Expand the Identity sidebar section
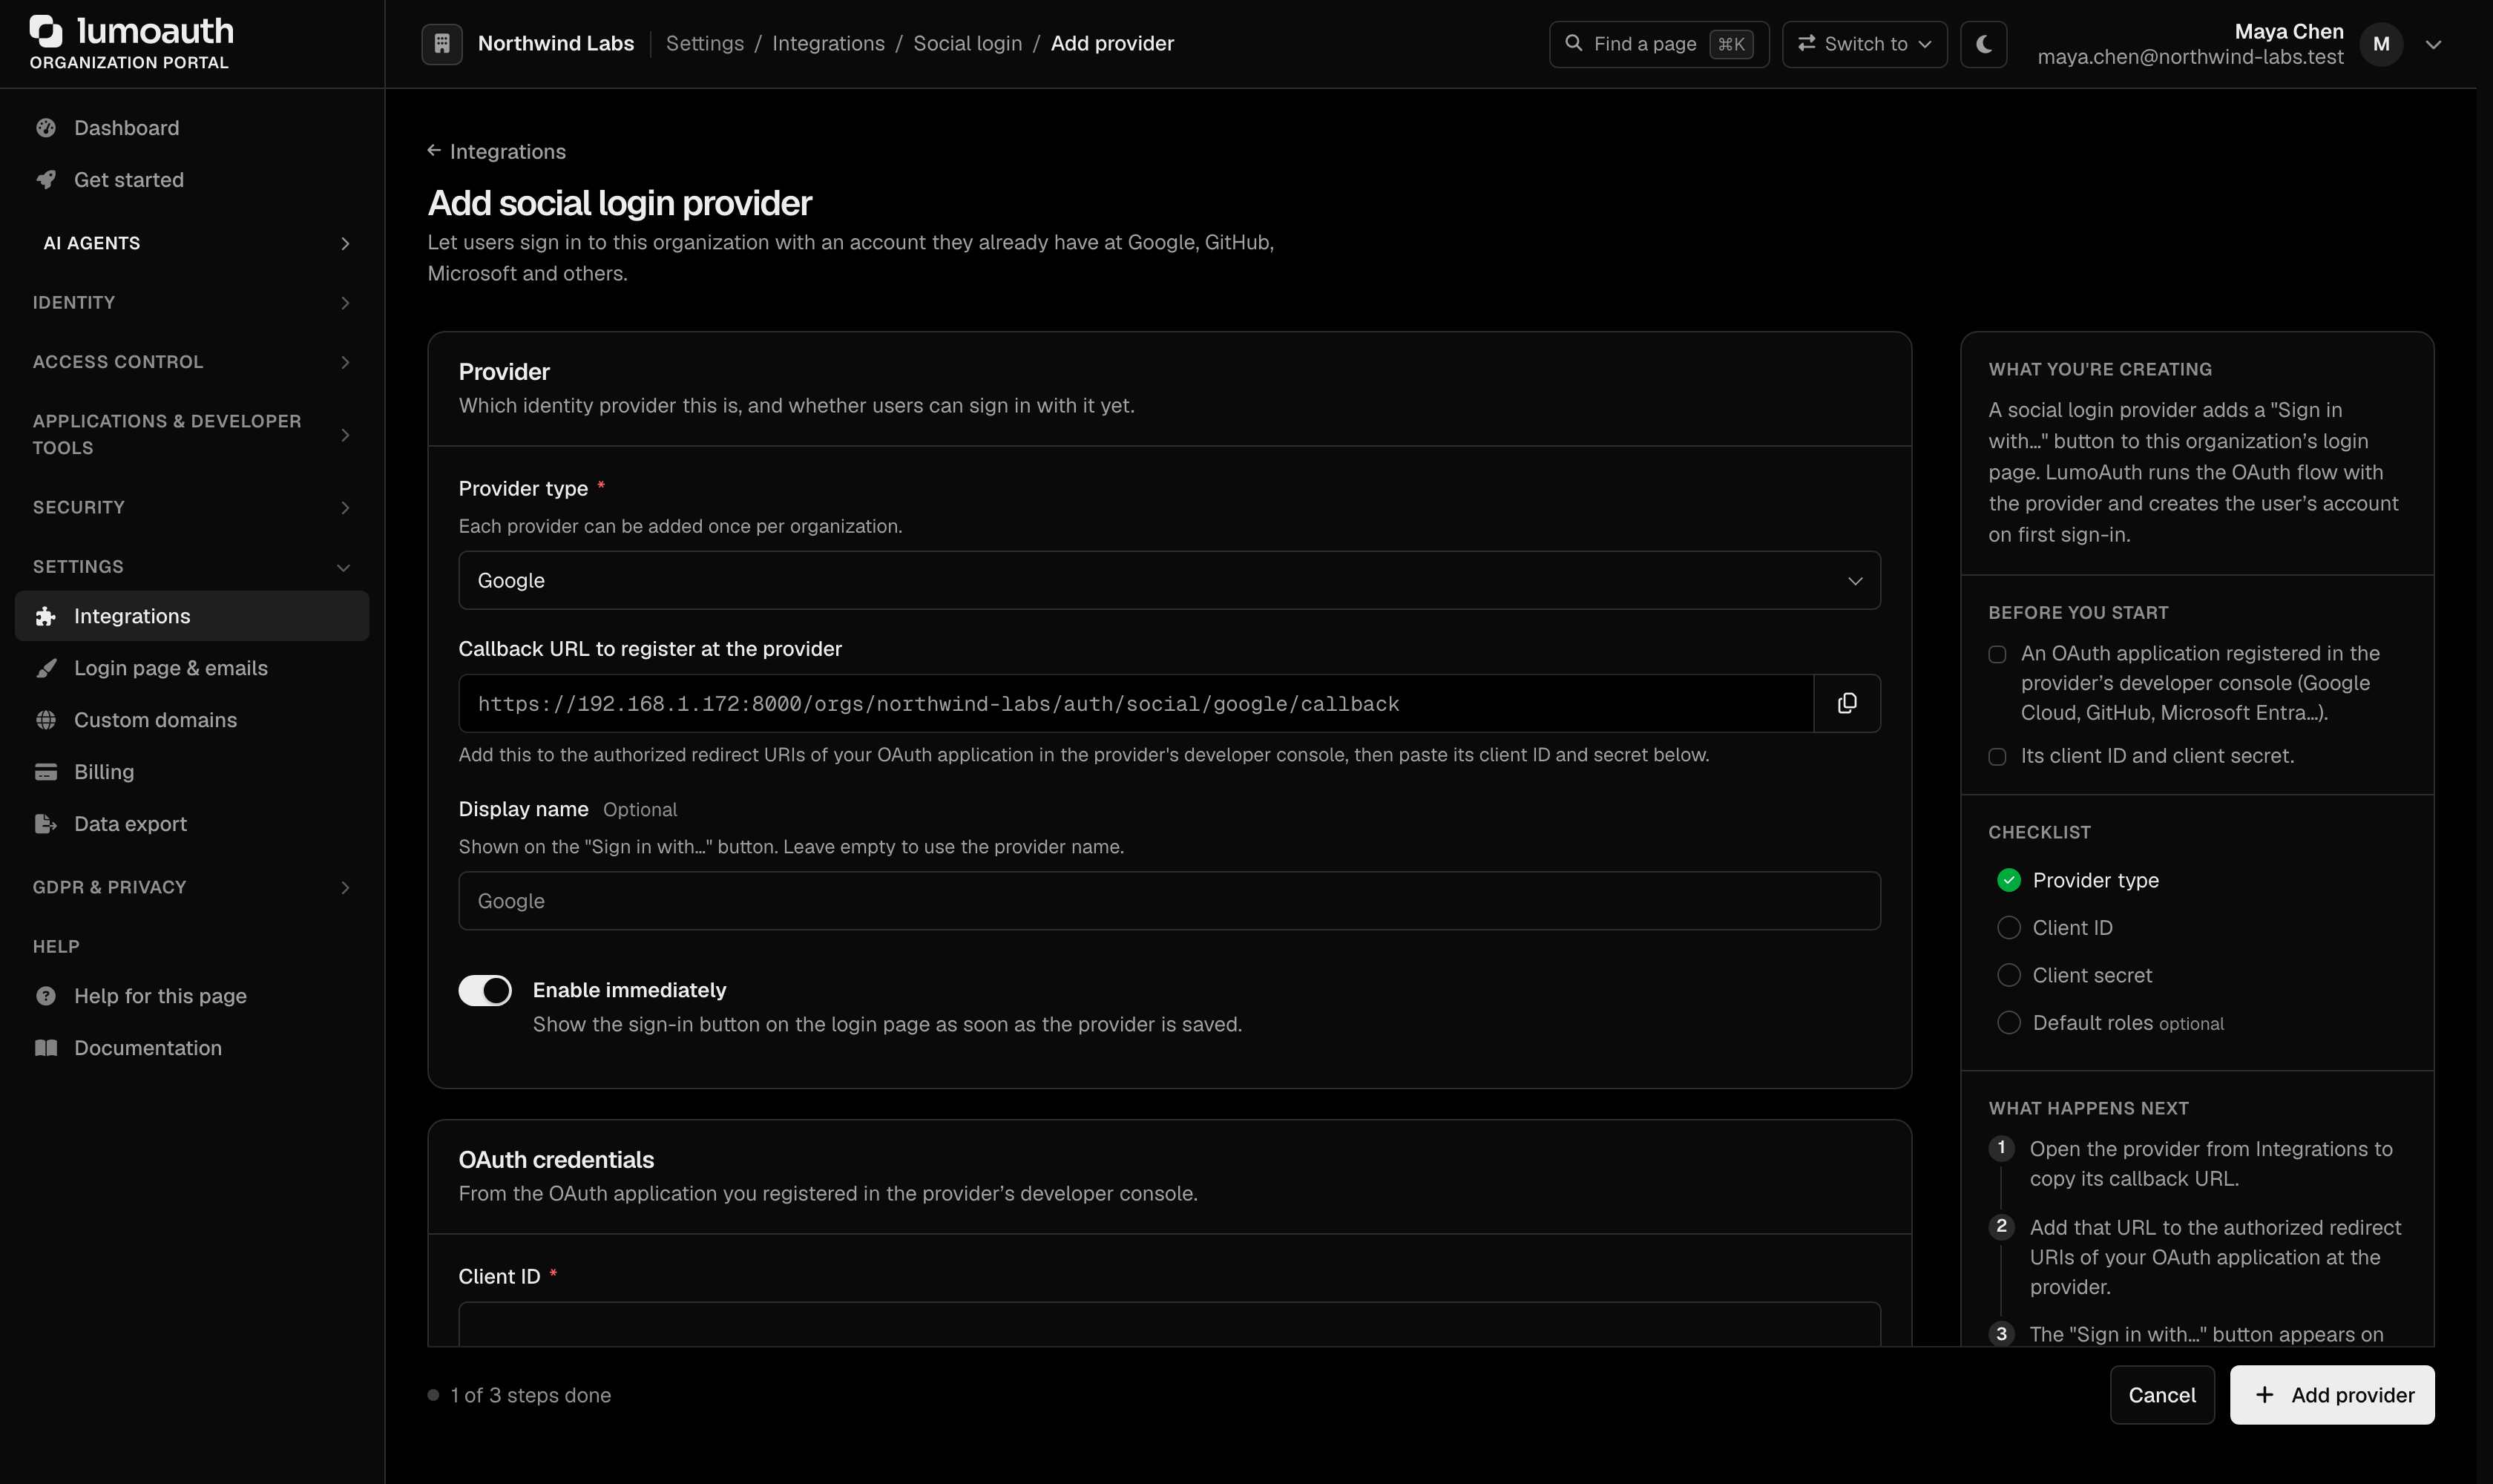2493x1484 pixels. click(x=191, y=302)
